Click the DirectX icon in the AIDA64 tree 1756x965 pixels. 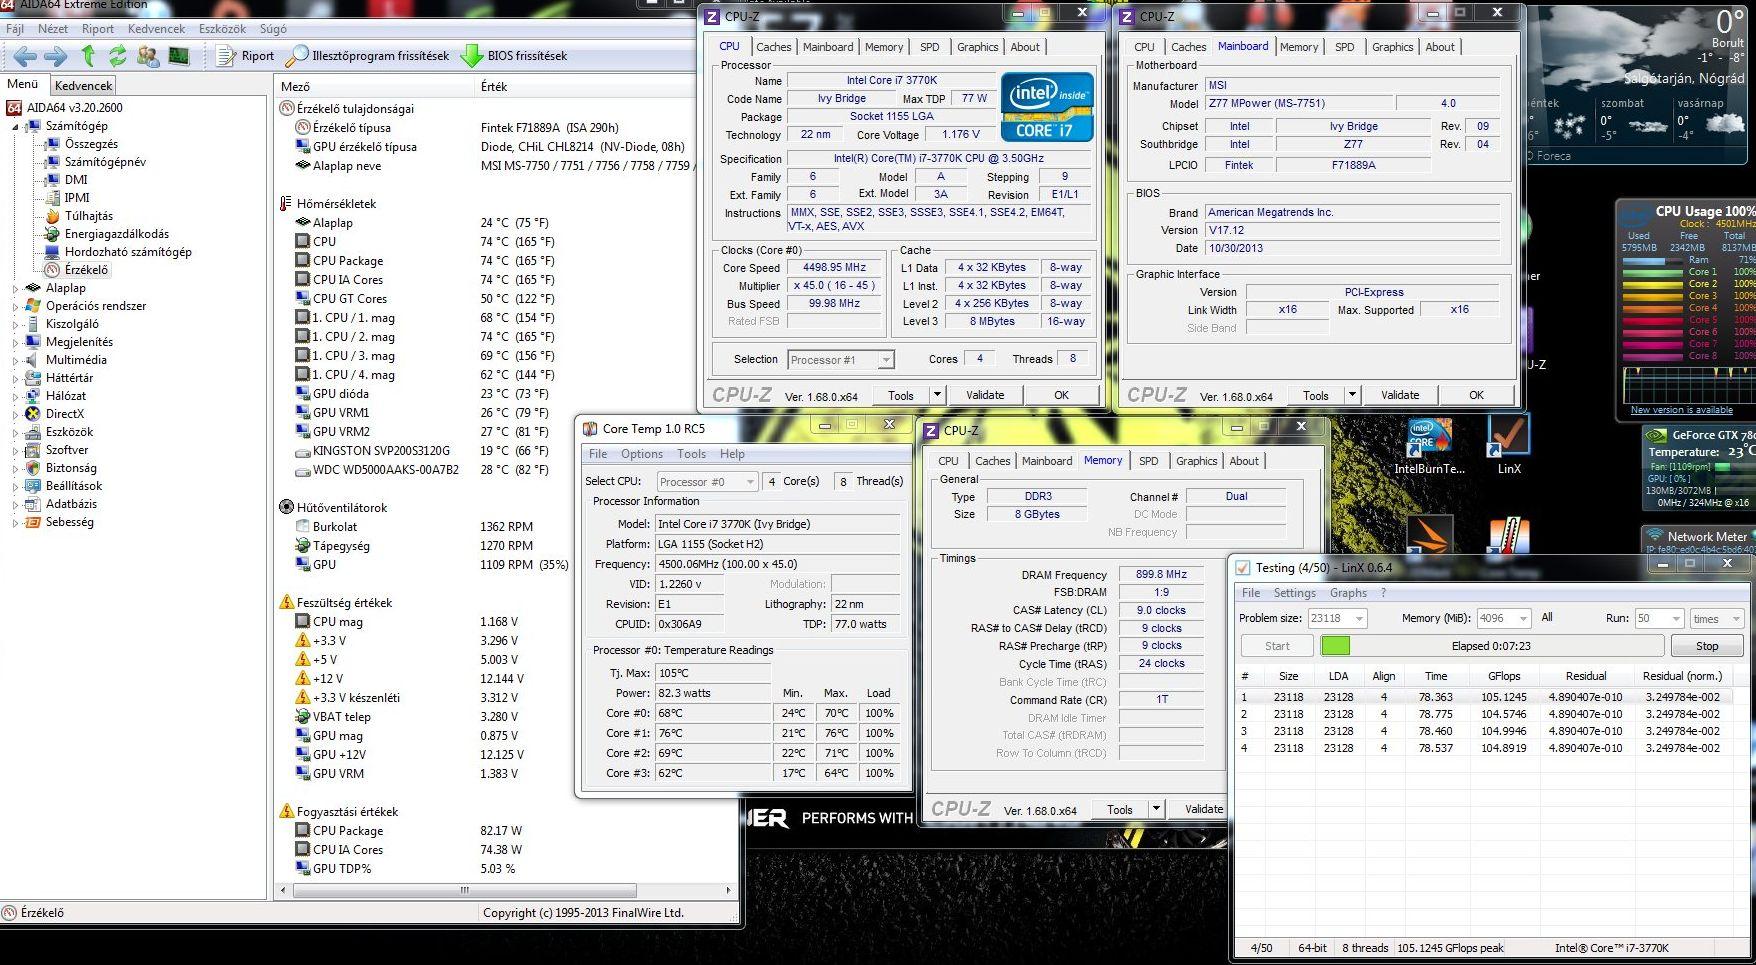coord(33,414)
